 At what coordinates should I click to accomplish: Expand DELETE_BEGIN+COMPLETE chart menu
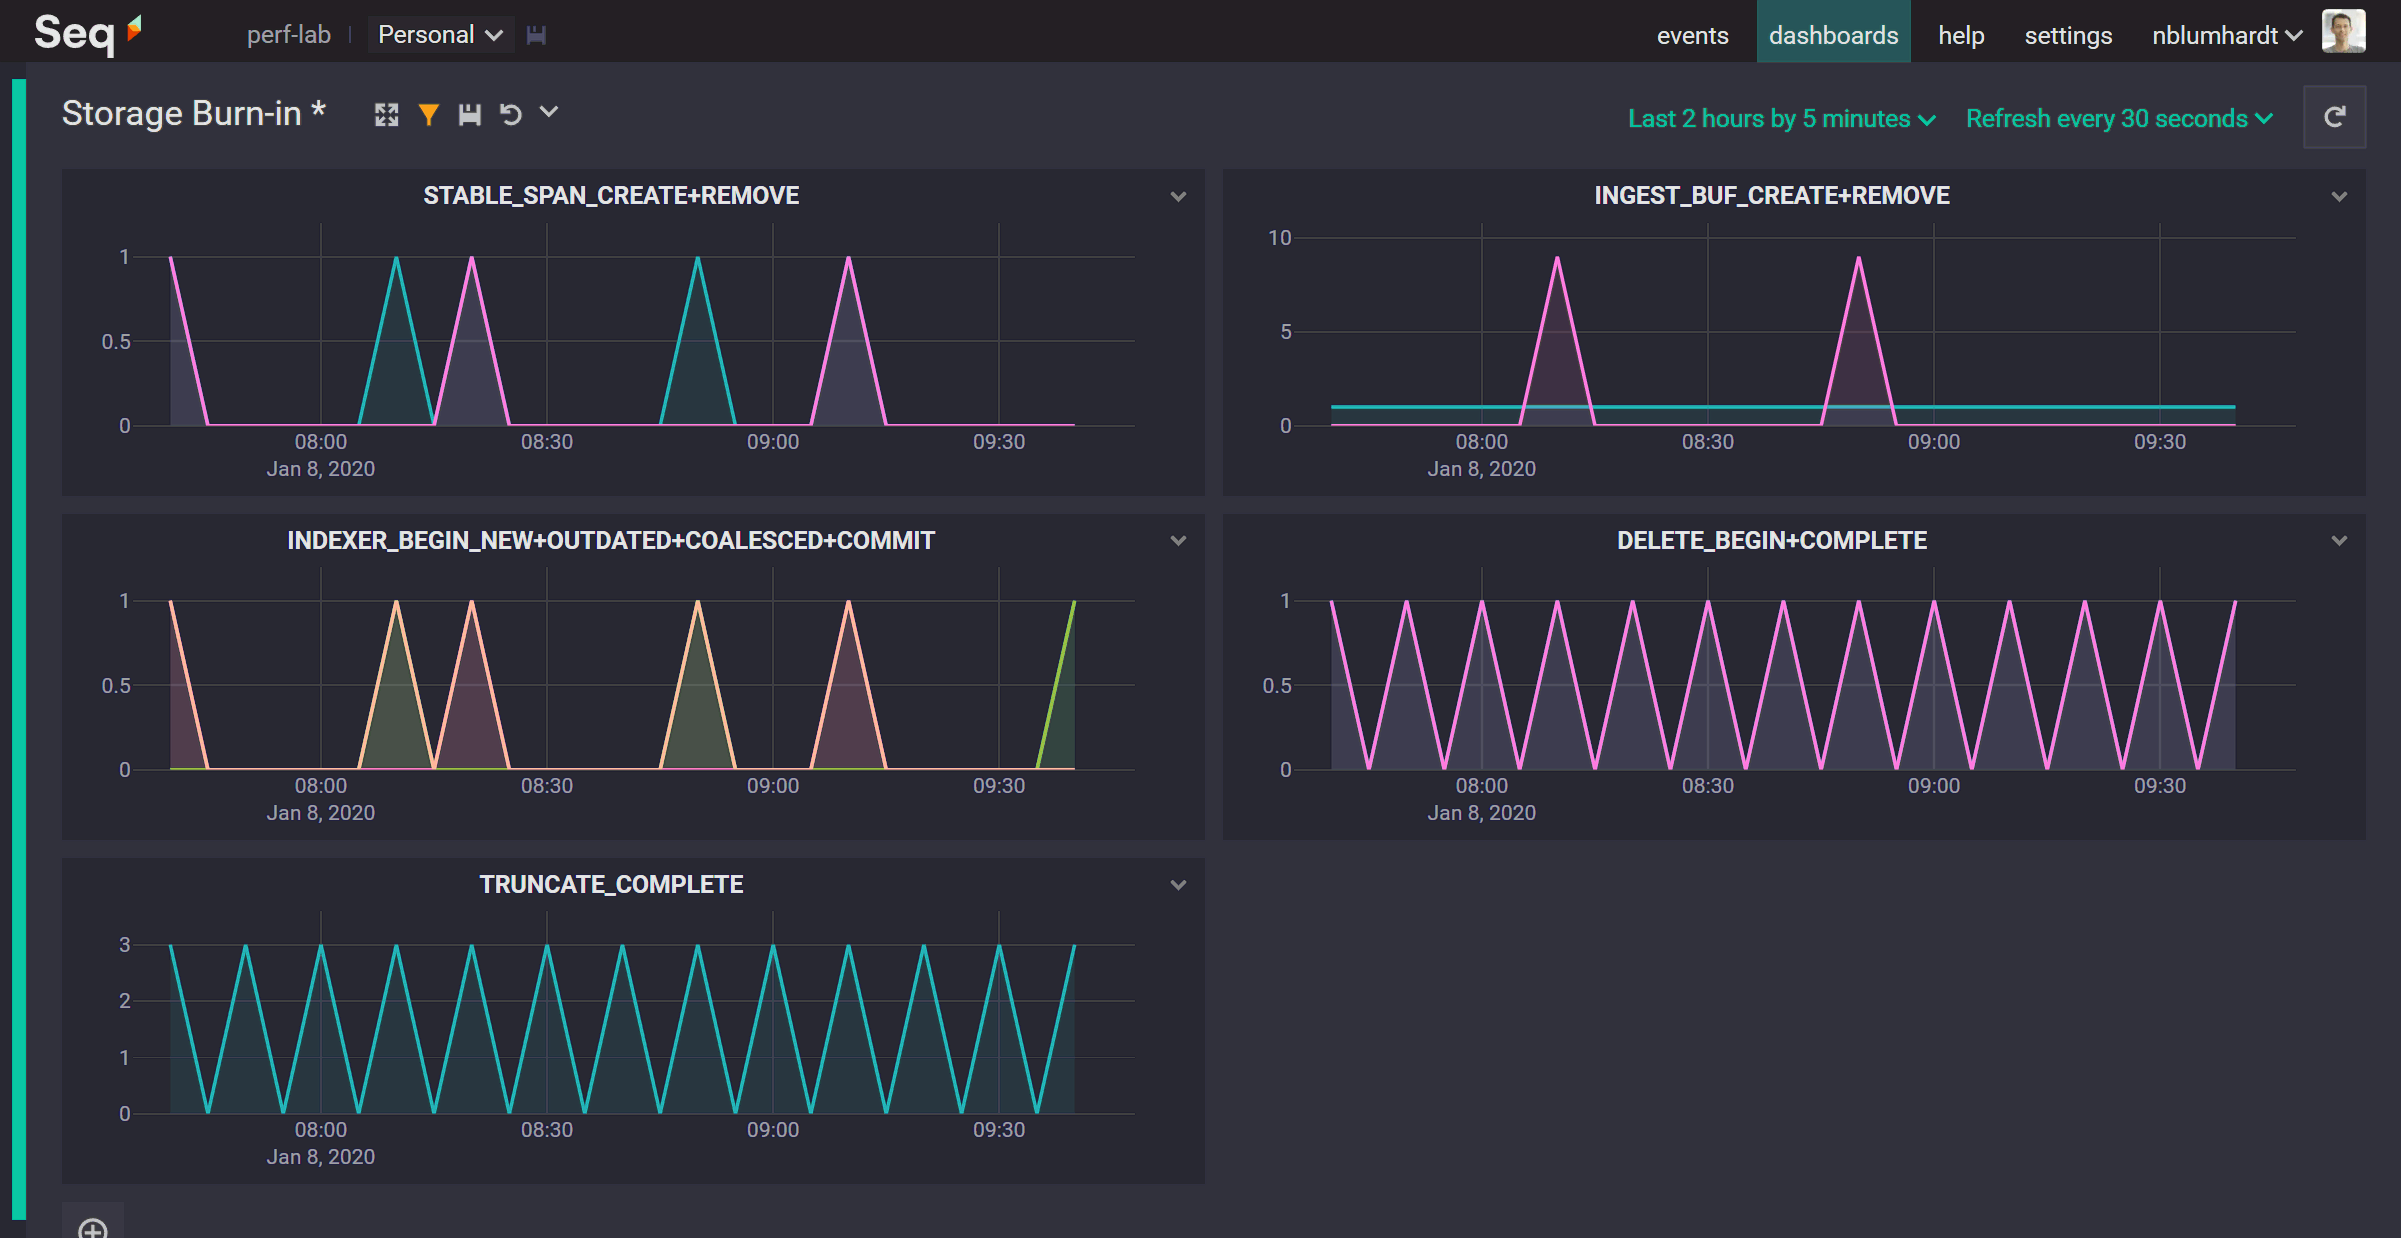point(2339,541)
